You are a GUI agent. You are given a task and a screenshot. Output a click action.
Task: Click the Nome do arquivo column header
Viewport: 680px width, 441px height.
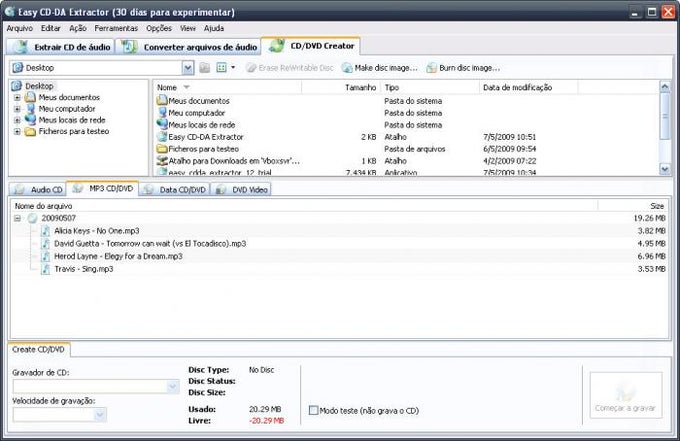pos(304,206)
